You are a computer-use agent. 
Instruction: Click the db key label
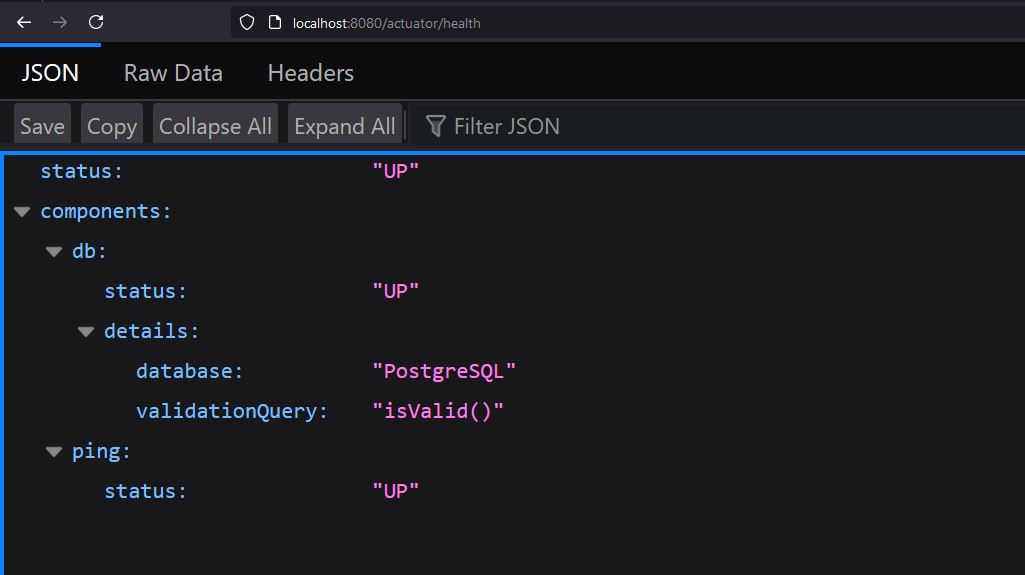click(x=89, y=252)
